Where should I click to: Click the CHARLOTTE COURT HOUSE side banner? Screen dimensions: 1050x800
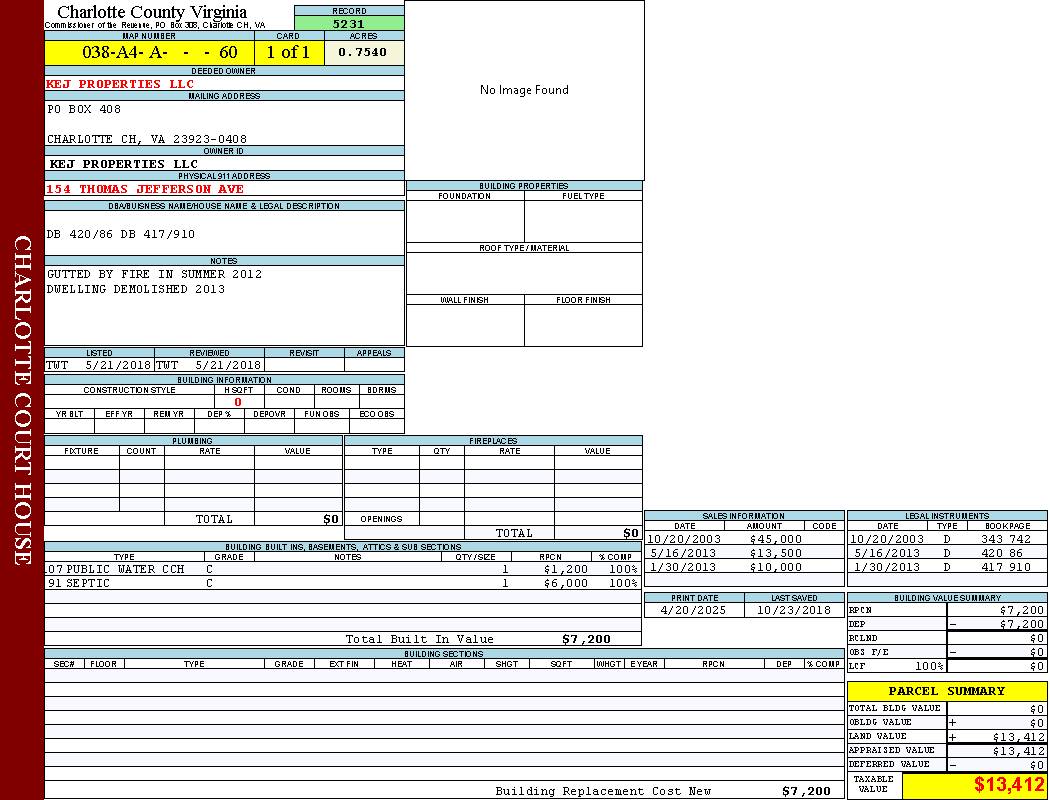click(x=22, y=400)
